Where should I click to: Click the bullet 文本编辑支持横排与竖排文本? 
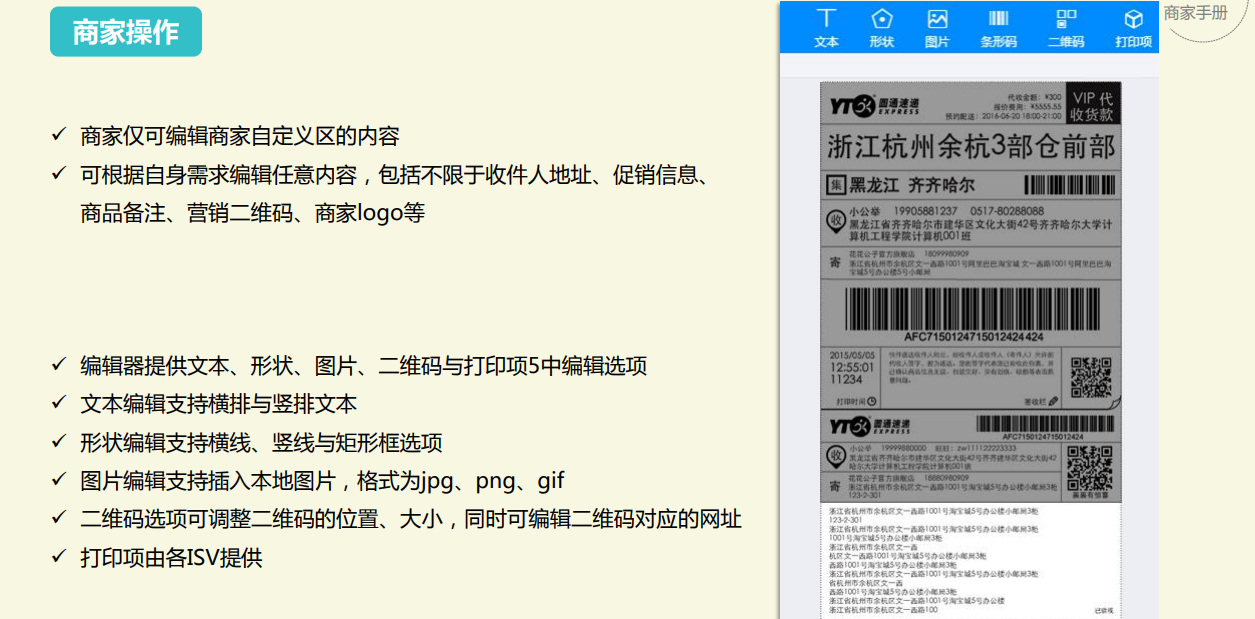click(218, 404)
